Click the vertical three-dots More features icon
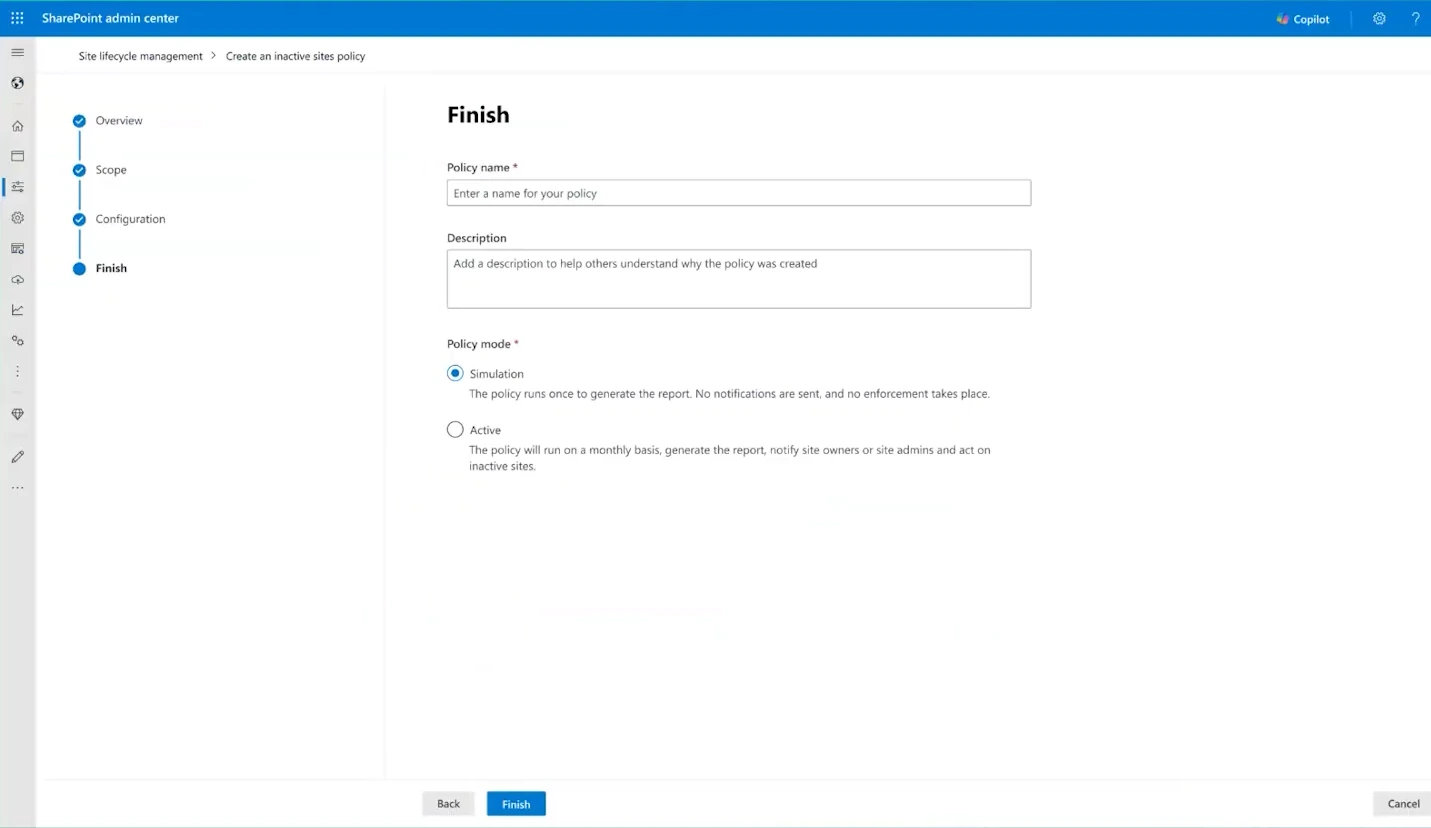The image size is (1431, 828). [x=17, y=371]
